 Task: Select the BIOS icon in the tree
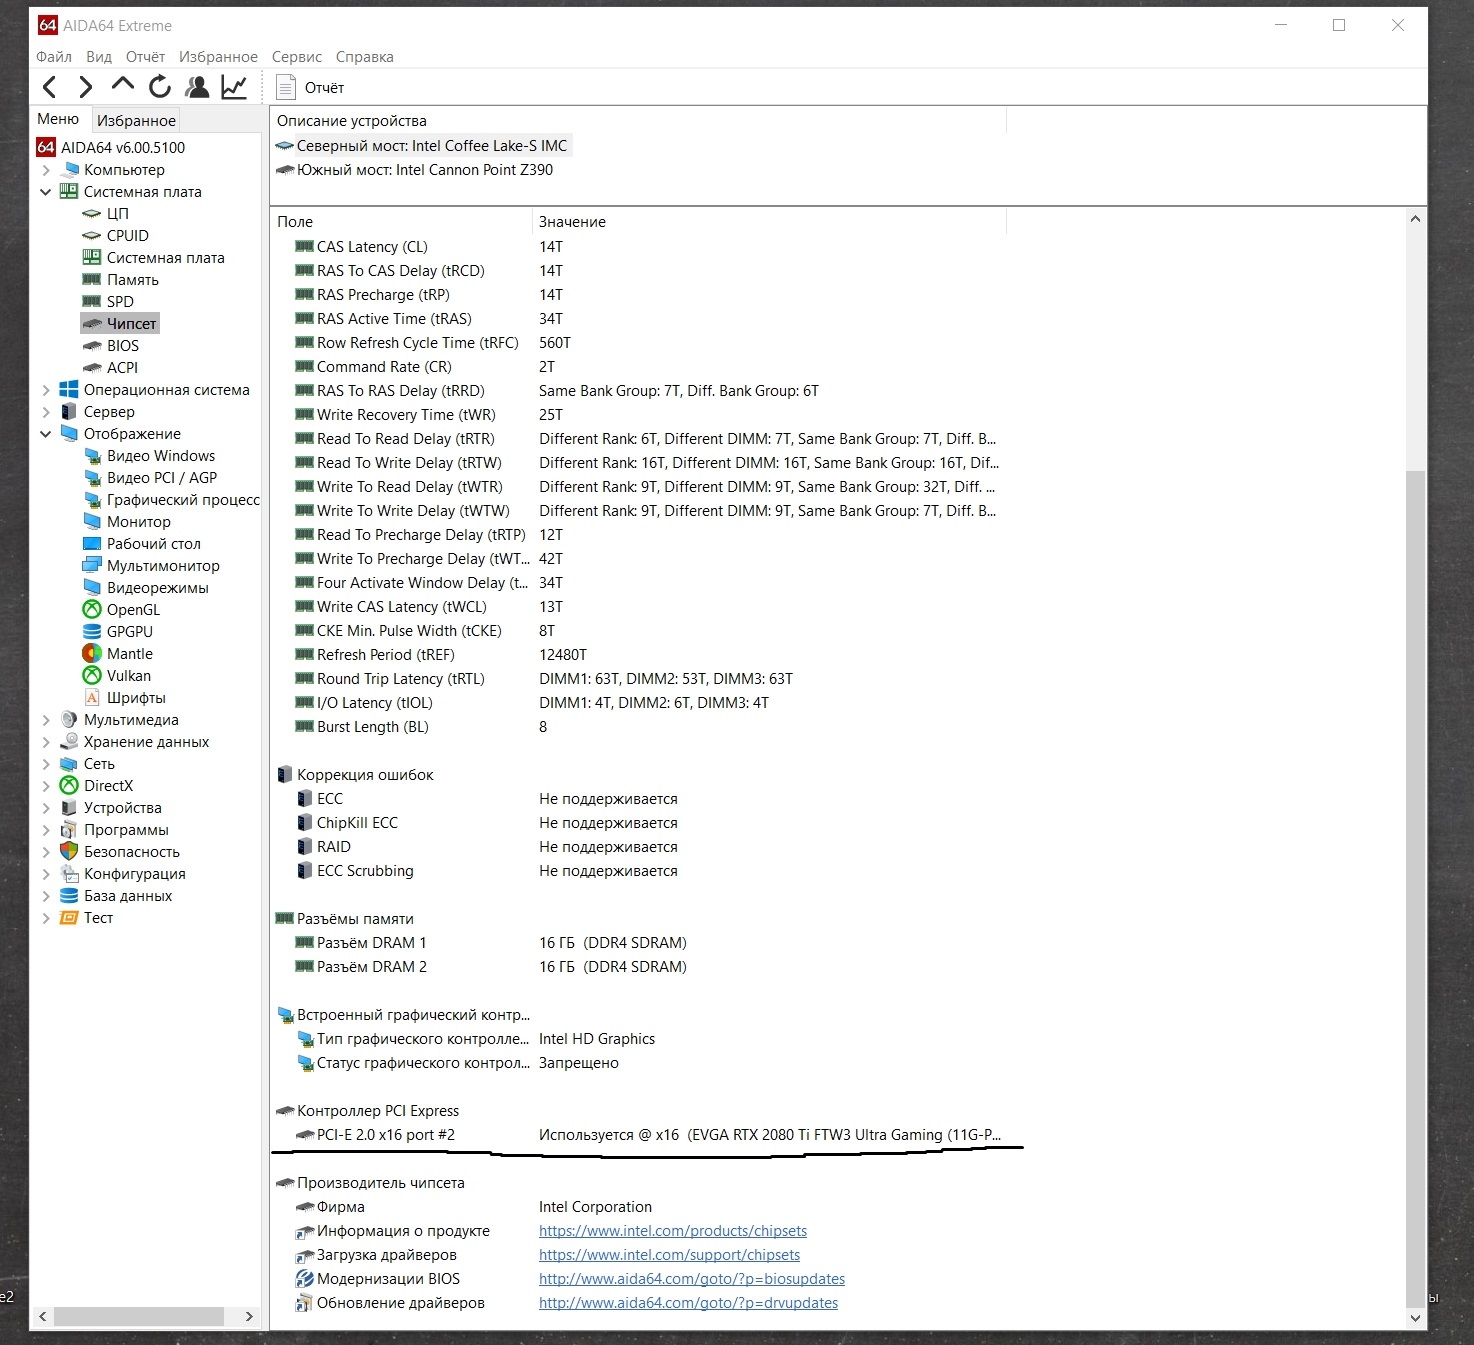pyautogui.click(x=92, y=346)
